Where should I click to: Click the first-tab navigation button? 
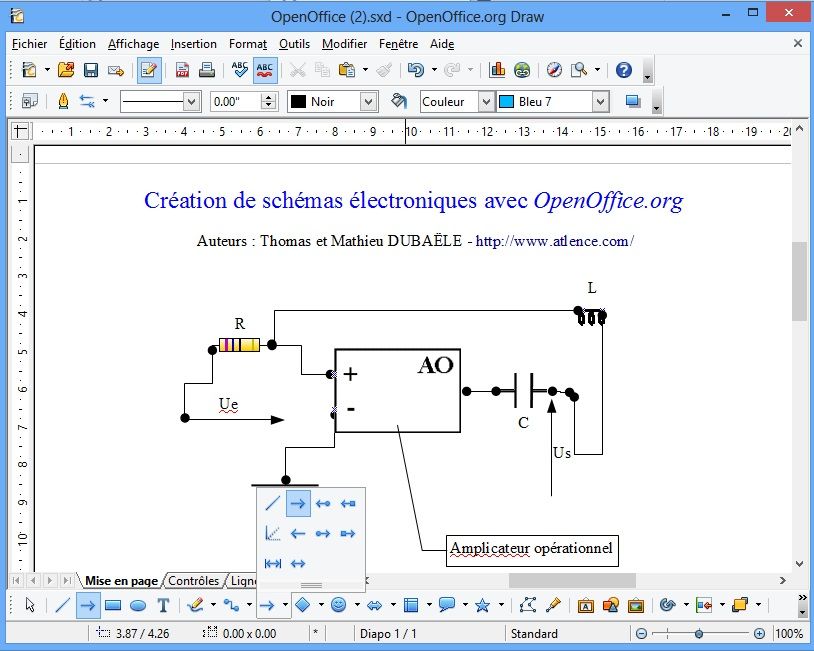[x=16, y=580]
